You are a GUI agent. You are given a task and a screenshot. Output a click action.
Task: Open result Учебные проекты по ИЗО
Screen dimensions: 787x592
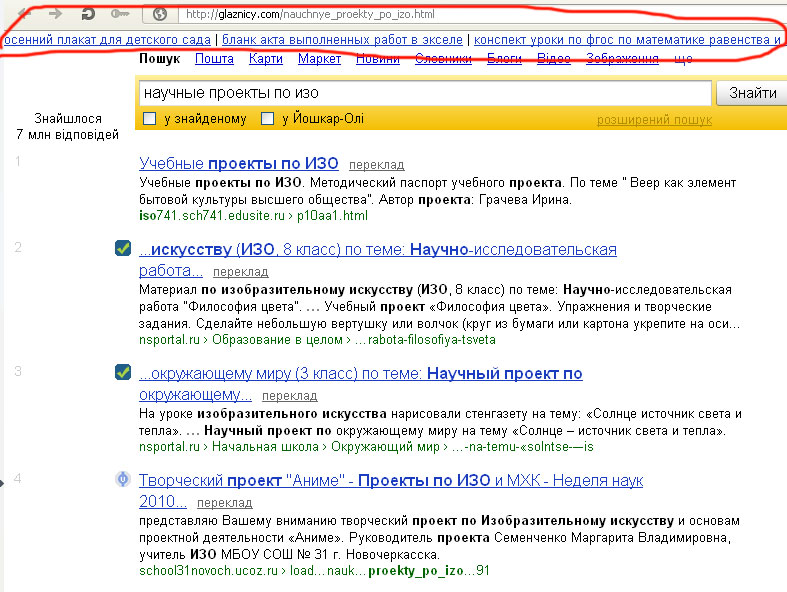tap(238, 163)
